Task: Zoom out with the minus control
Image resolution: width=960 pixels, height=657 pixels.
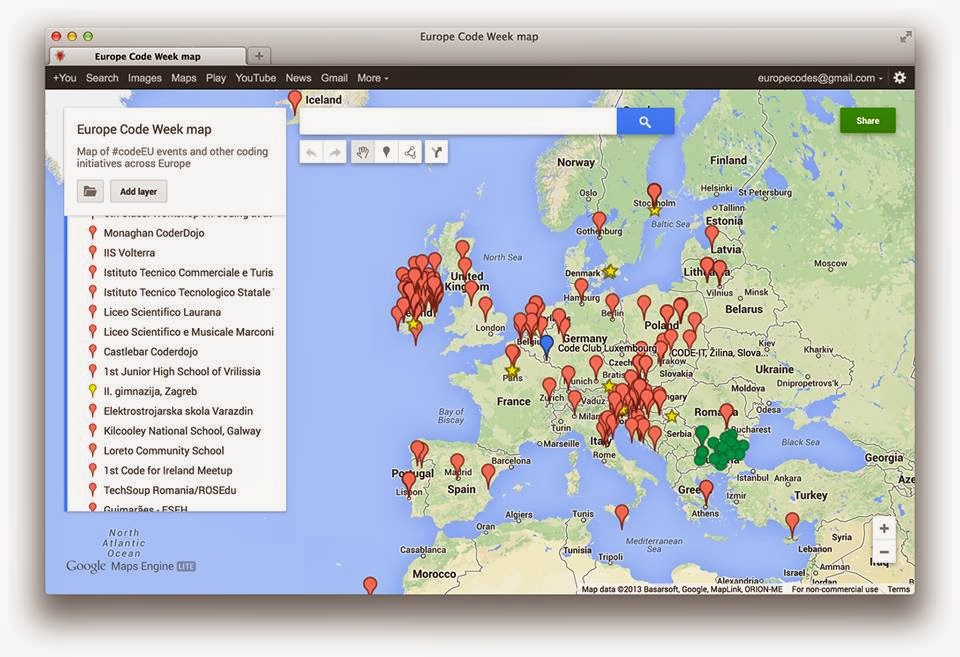Action: 884,552
